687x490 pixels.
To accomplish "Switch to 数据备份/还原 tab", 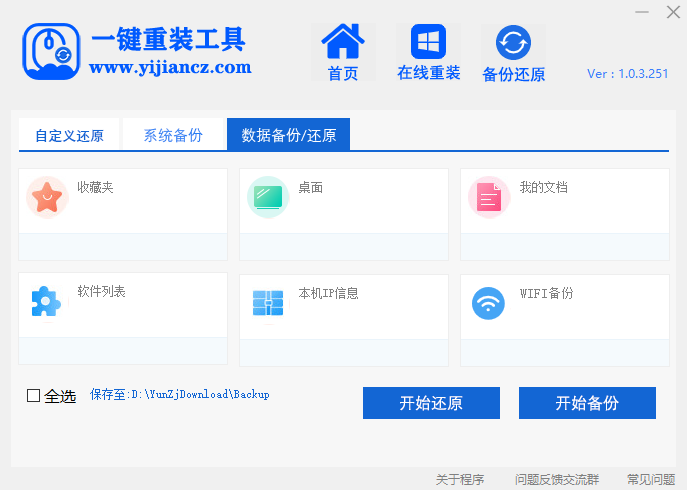I will point(288,135).
